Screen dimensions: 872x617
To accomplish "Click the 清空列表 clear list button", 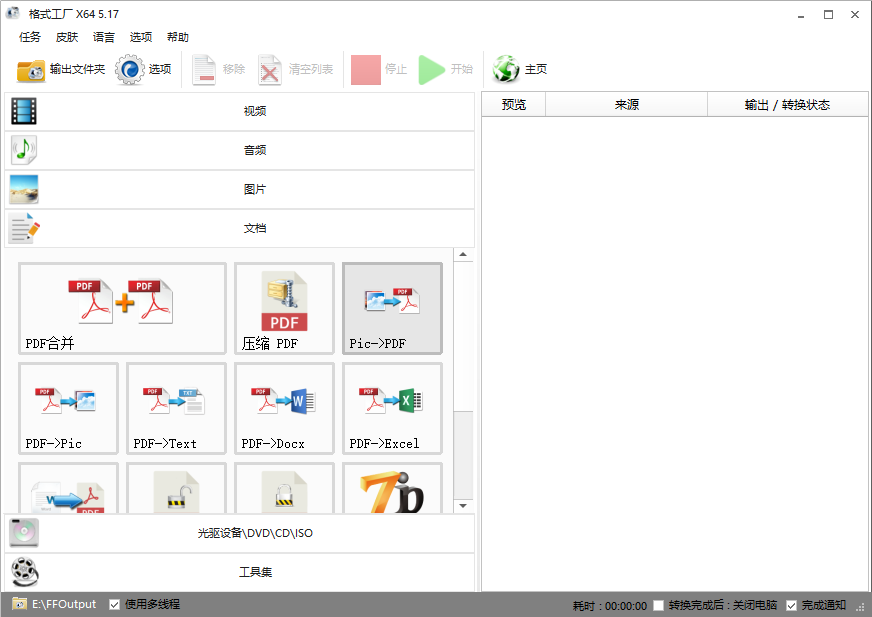I will (x=288, y=68).
